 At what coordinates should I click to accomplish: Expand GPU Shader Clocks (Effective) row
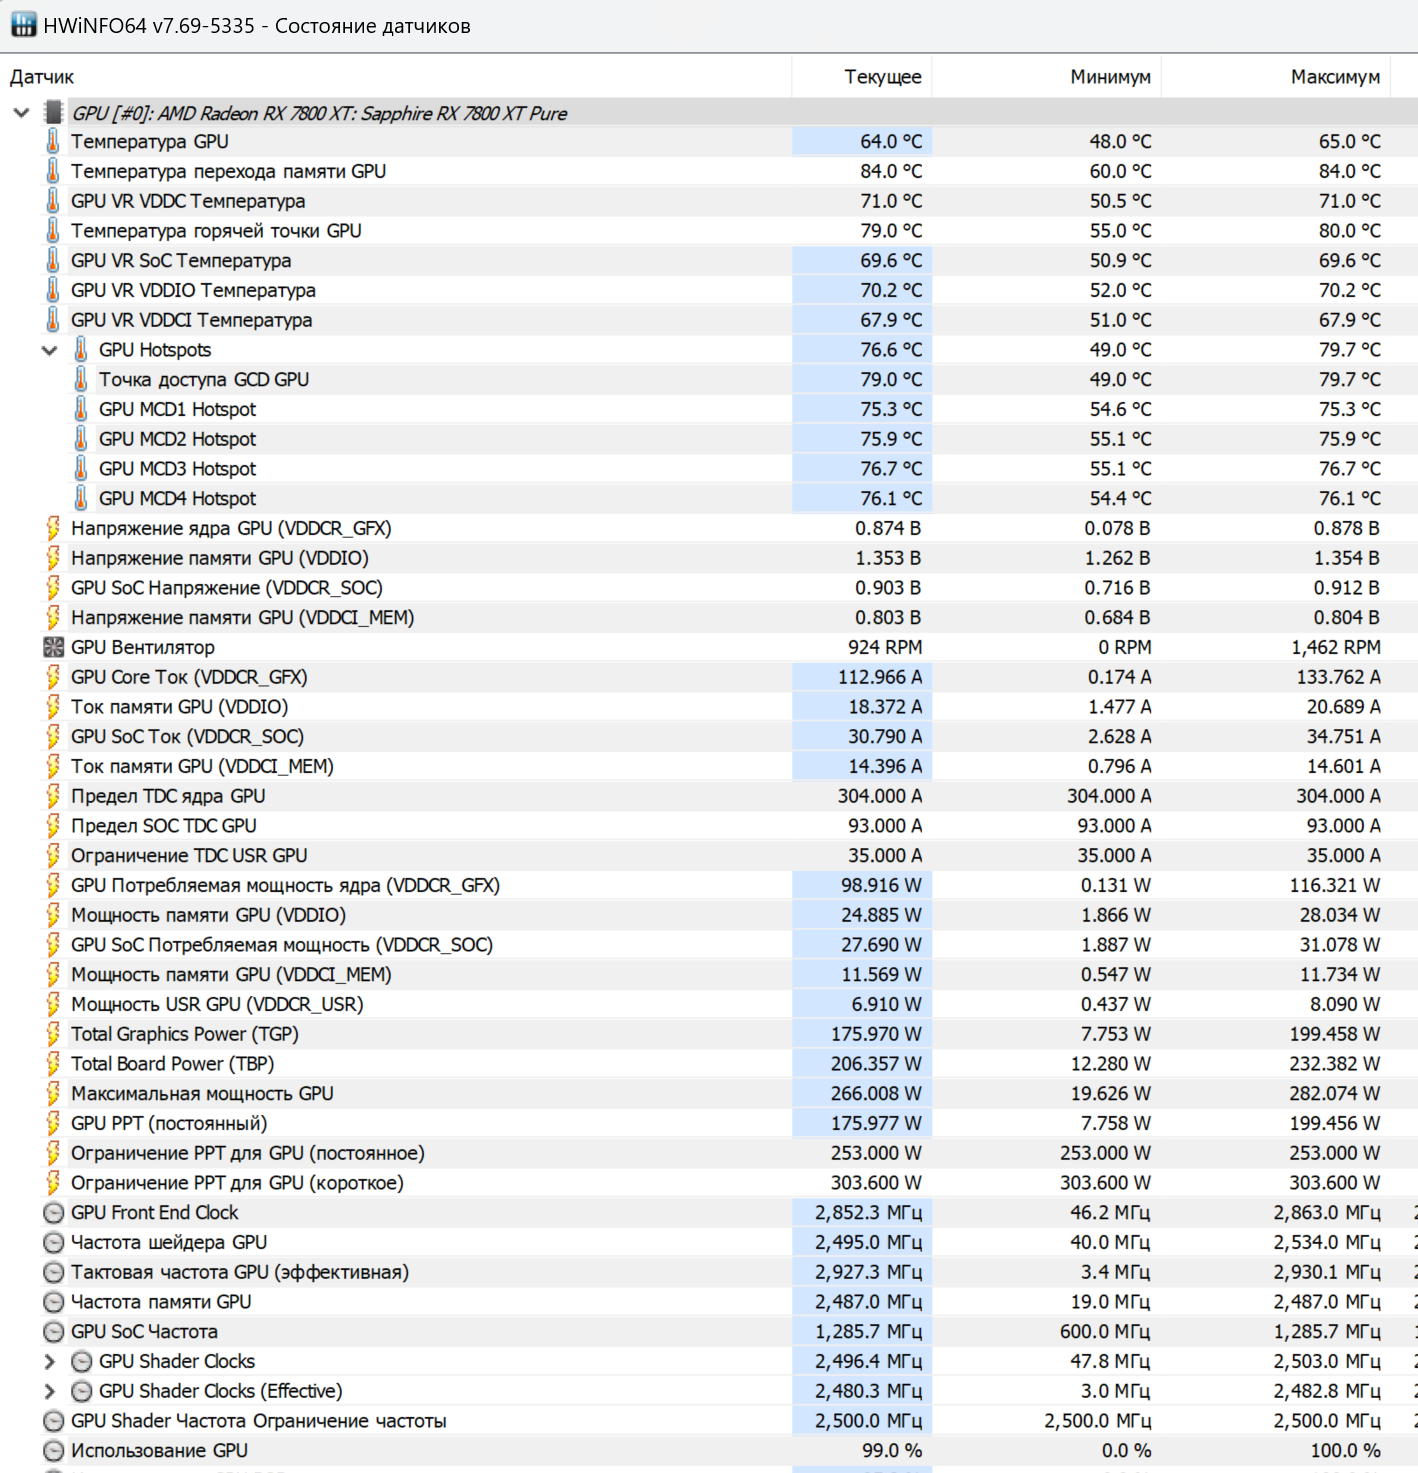(49, 1391)
